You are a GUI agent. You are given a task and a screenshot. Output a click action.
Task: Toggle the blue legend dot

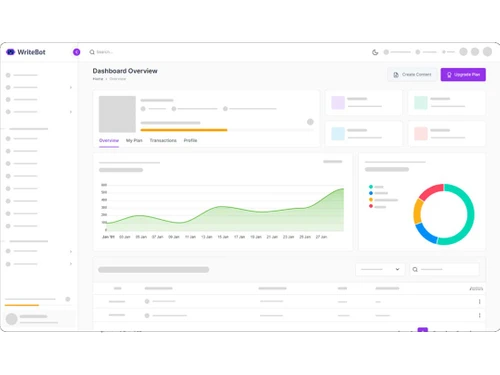[x=371, y=193]
